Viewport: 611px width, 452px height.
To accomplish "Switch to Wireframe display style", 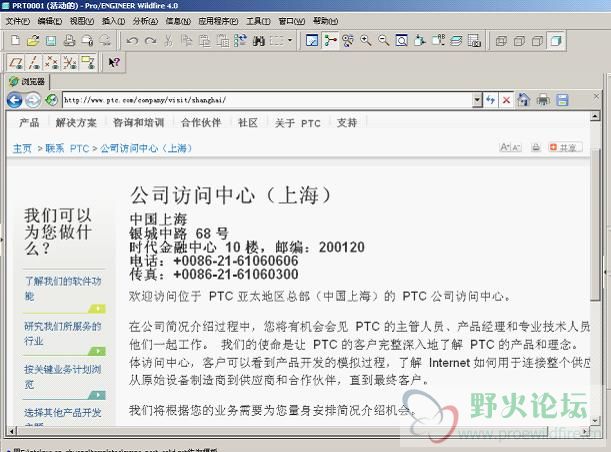I will tap(501, 41).
